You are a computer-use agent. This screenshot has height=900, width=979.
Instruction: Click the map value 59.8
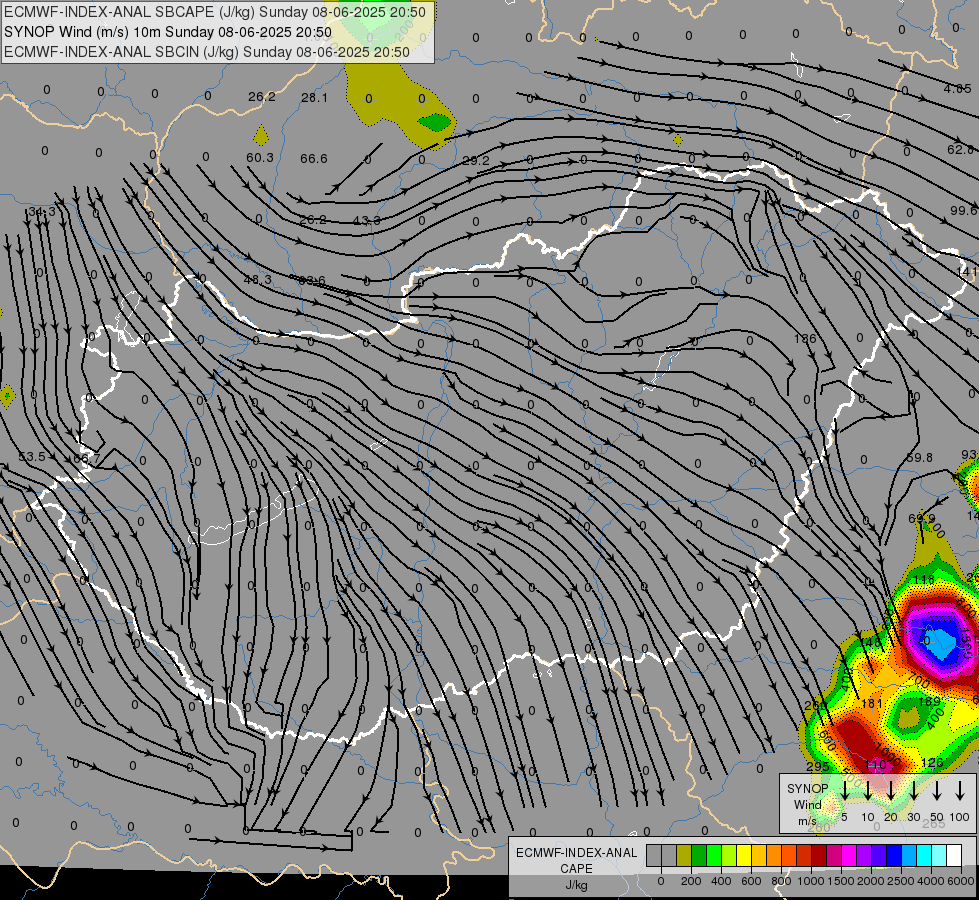pos(919,458)
